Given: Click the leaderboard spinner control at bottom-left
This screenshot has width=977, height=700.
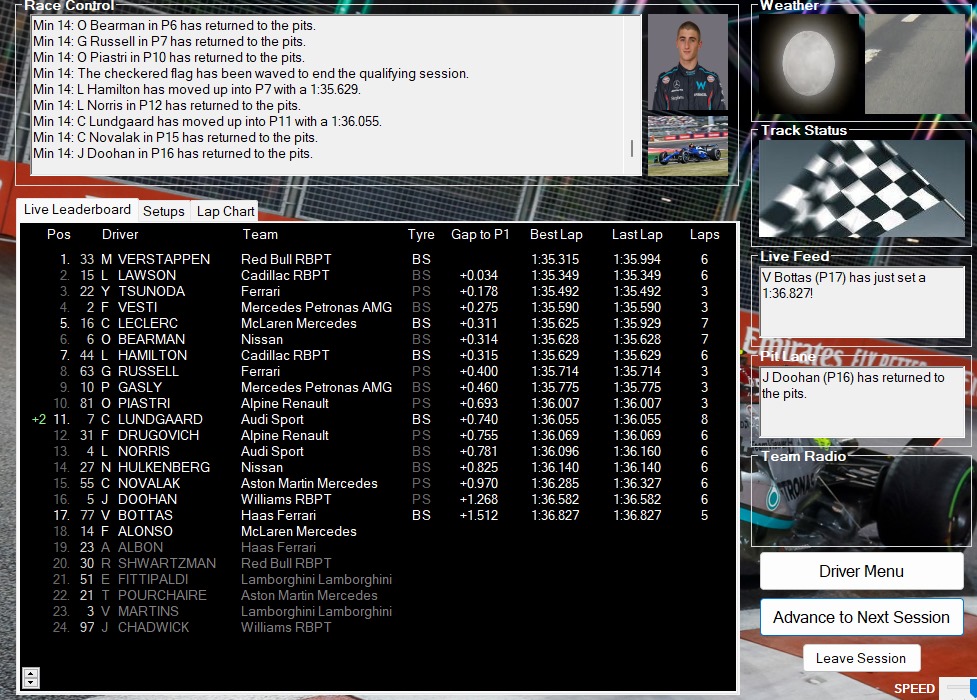Looking at the screenshot, I should (31, 678).
